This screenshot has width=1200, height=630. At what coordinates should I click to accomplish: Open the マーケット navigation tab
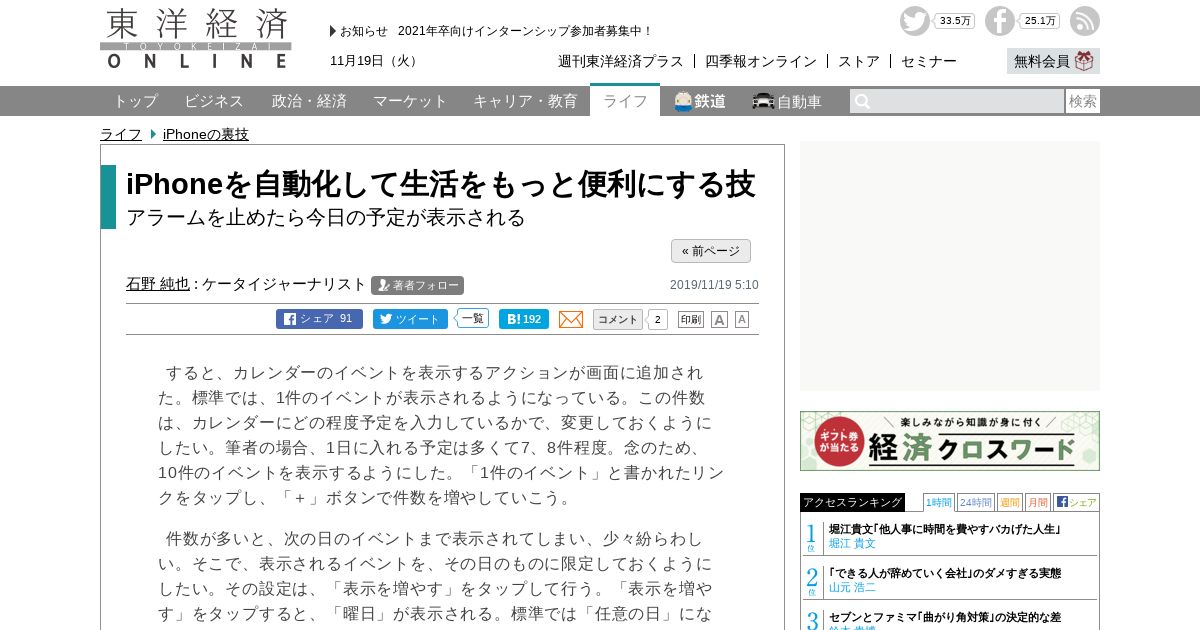click(410, 101)
